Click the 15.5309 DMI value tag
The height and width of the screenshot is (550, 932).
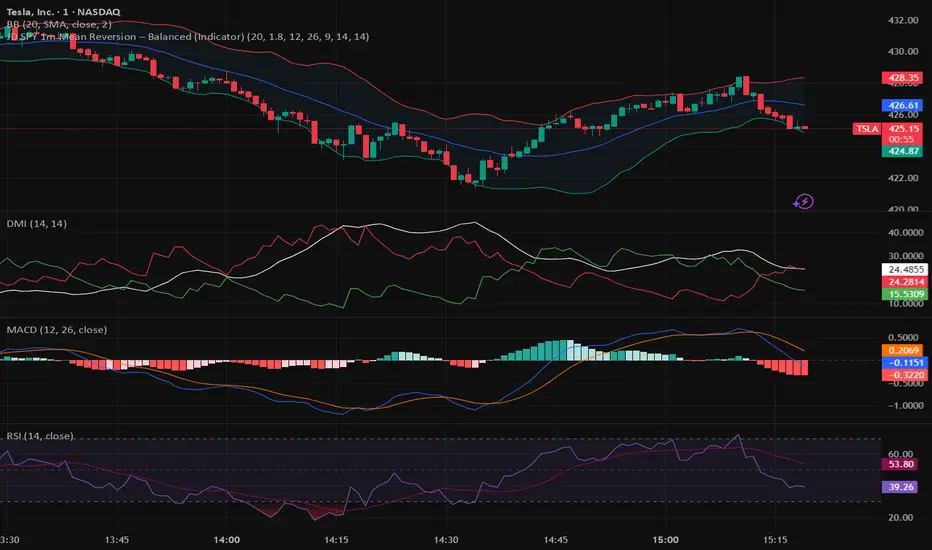[x=905, y=294]
